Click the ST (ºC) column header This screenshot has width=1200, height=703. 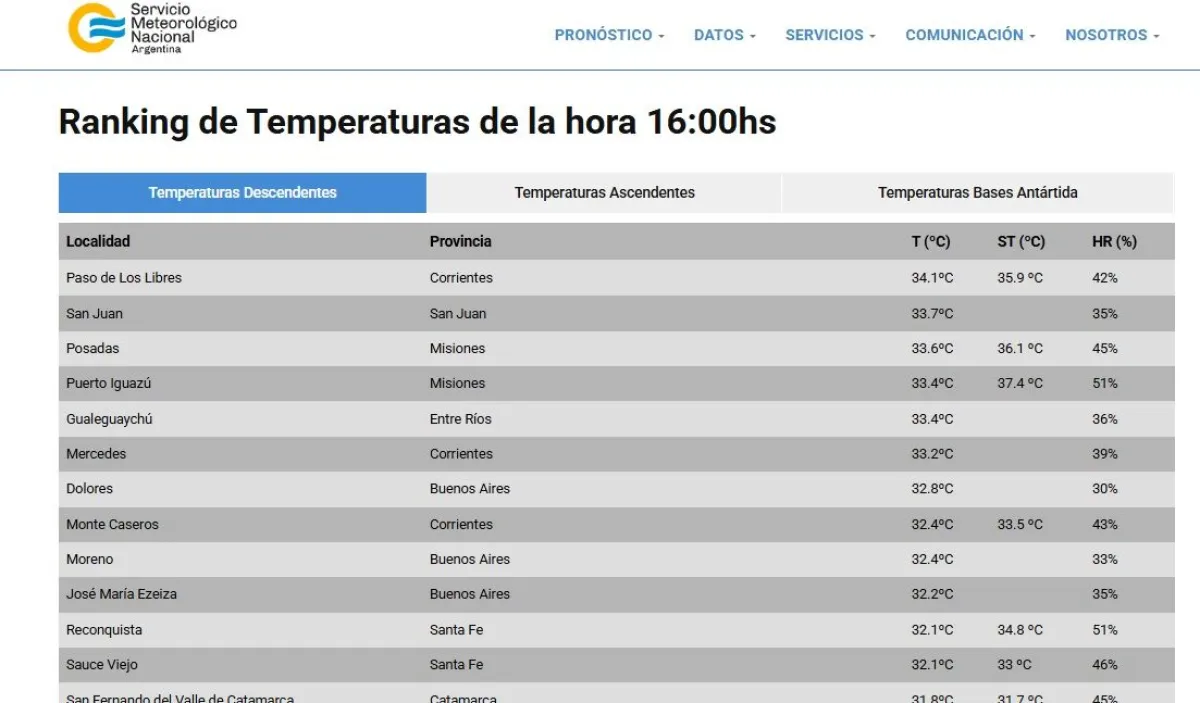[x=1020, y=241]
